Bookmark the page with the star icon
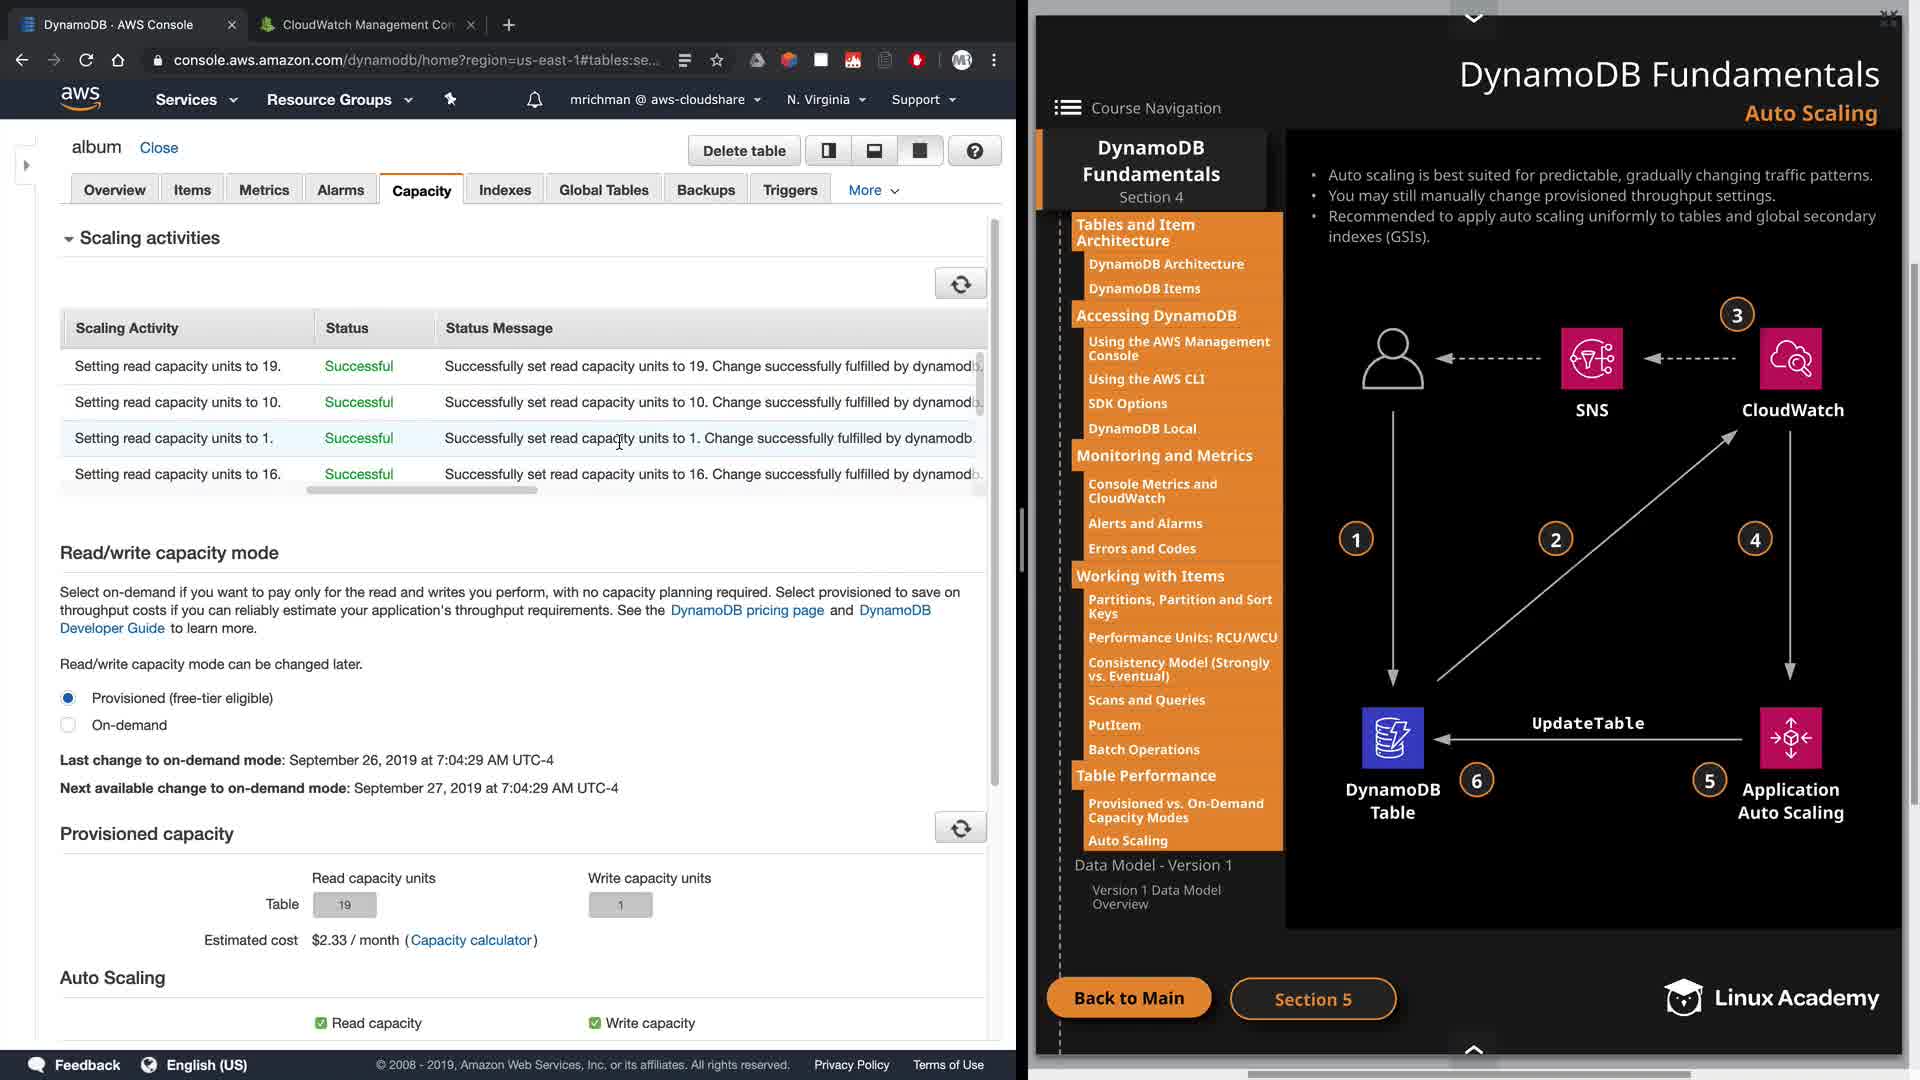 tap(716, 60)
